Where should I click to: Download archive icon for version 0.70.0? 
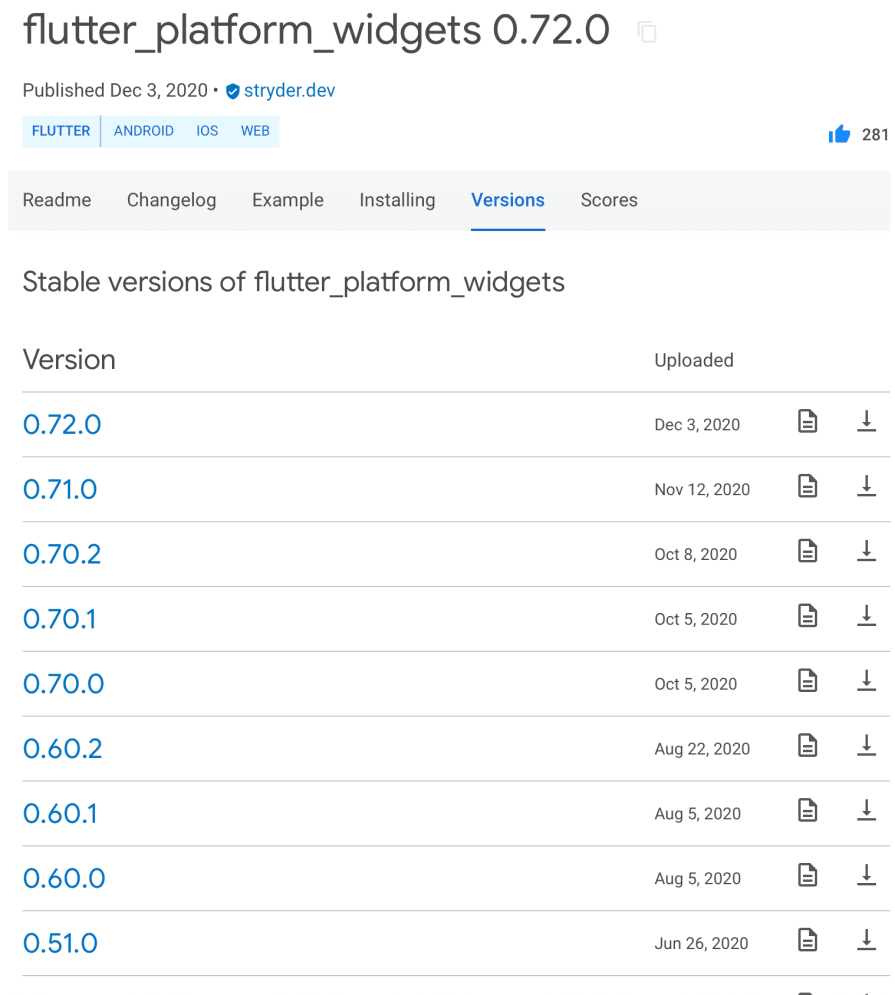click(866, 680)
